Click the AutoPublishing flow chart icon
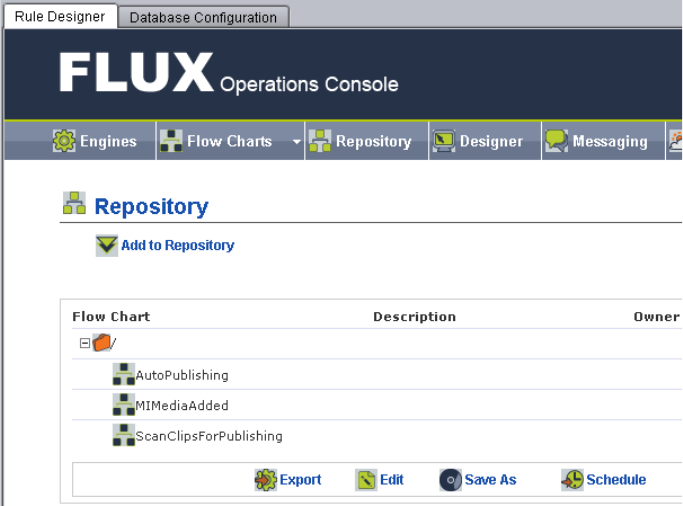Viewport: 683px width, 506px height. (x=124, y=374)
